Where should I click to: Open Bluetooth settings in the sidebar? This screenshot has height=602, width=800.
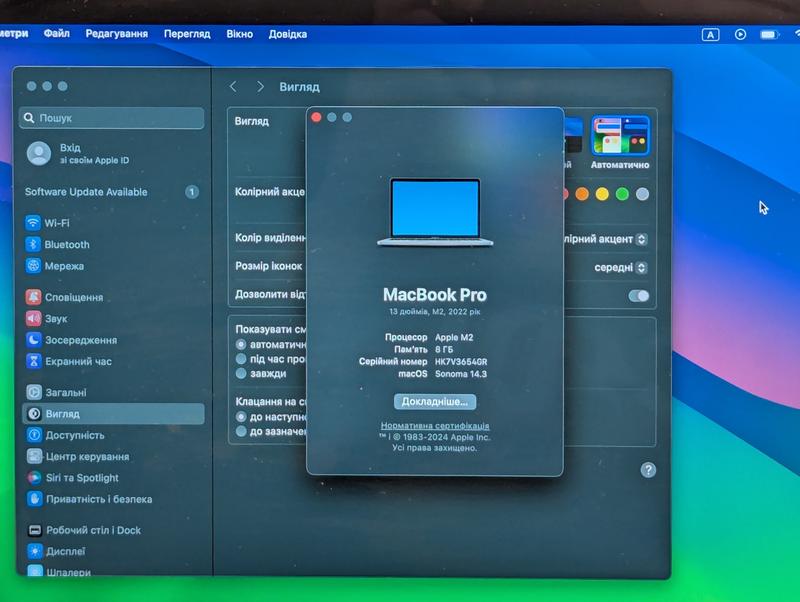(x=66, y=245)
